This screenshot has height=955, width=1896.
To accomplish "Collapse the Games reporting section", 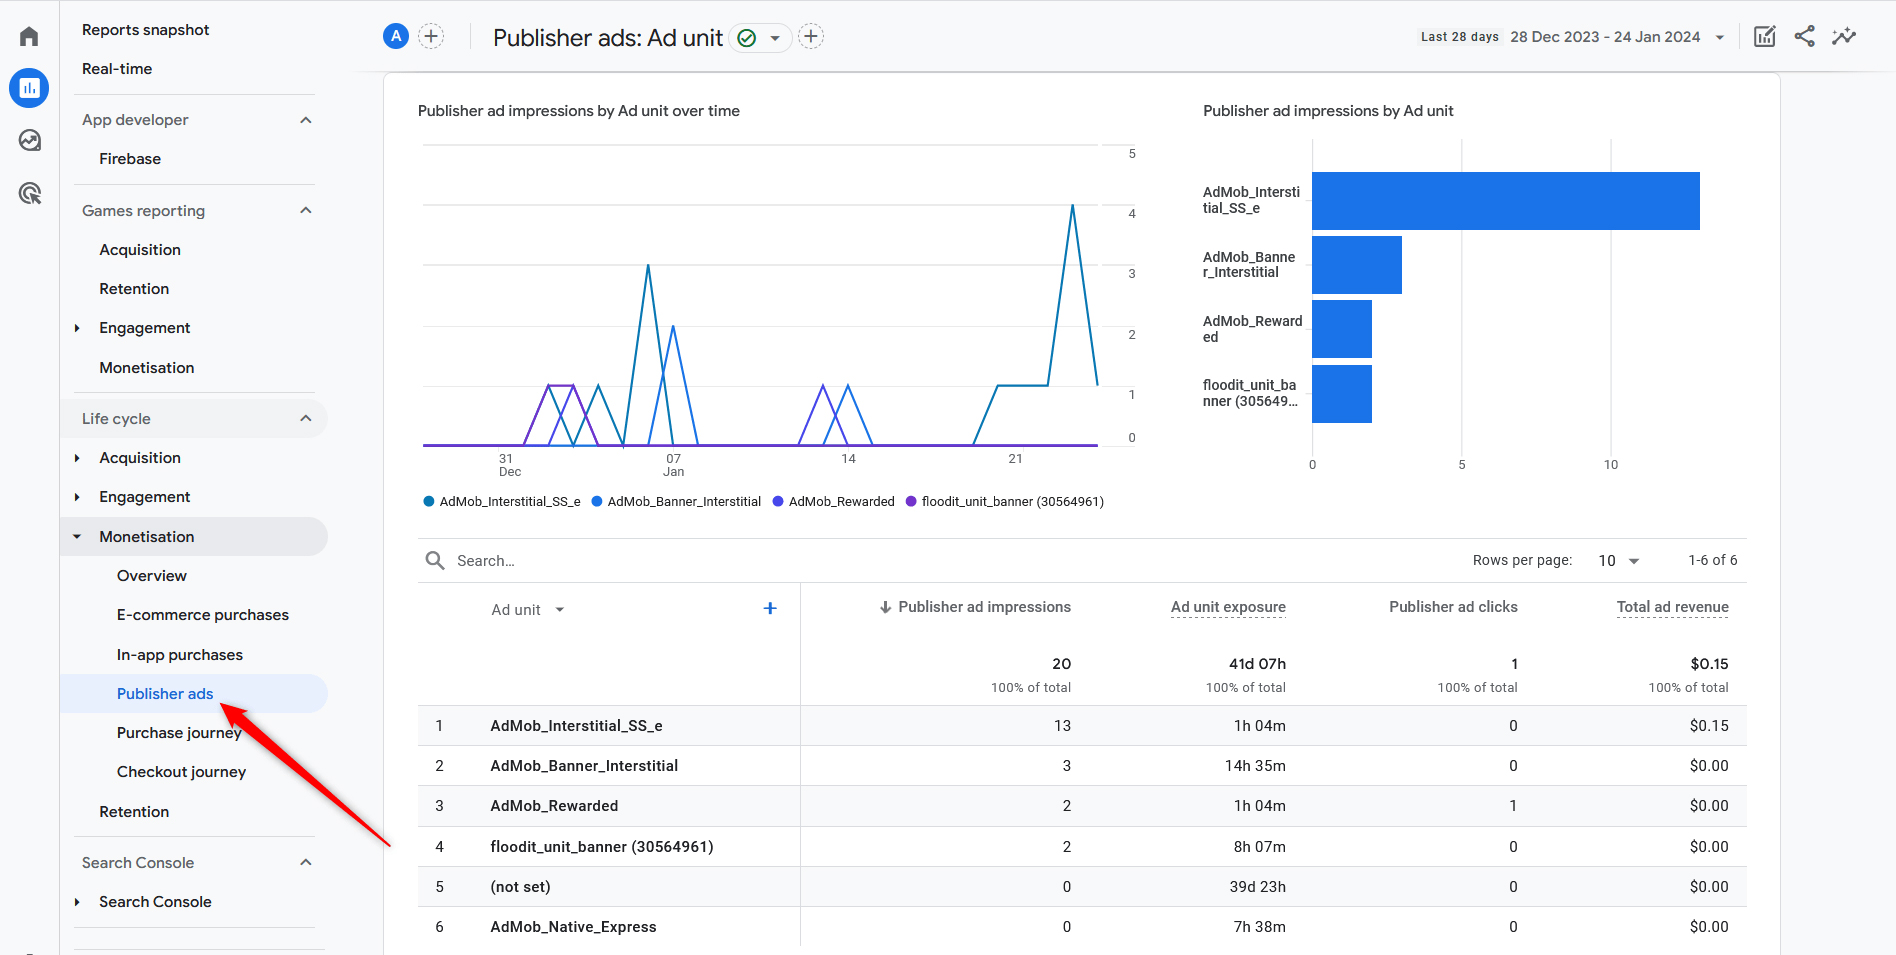I will click(x=306, y=210).
